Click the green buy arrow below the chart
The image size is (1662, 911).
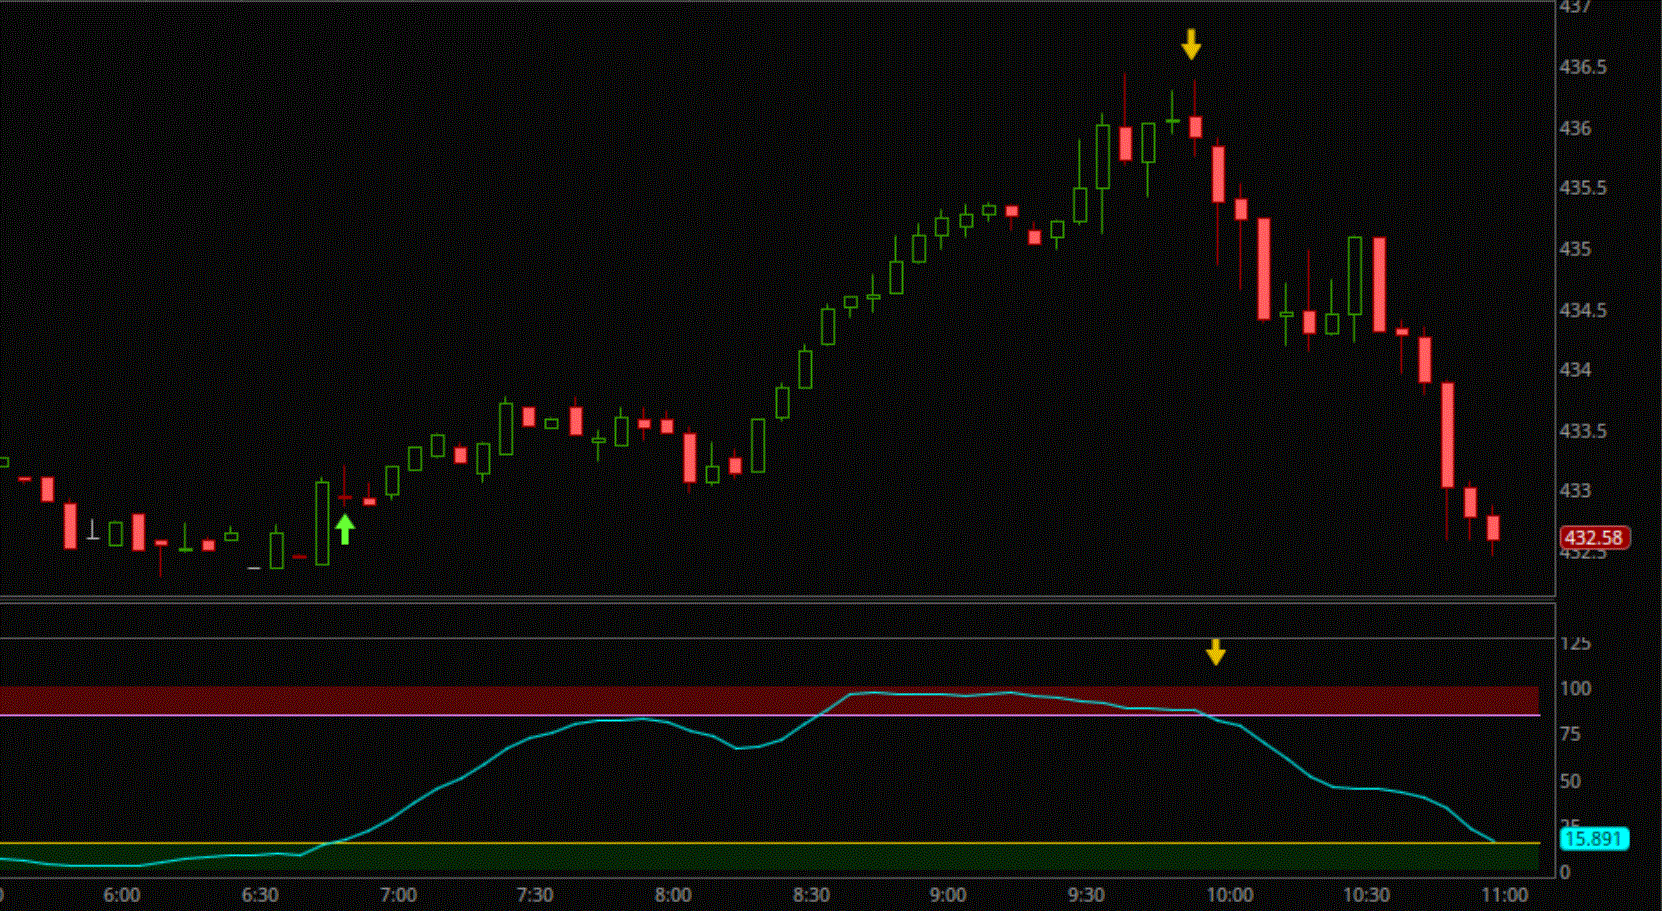click(344, 527)
